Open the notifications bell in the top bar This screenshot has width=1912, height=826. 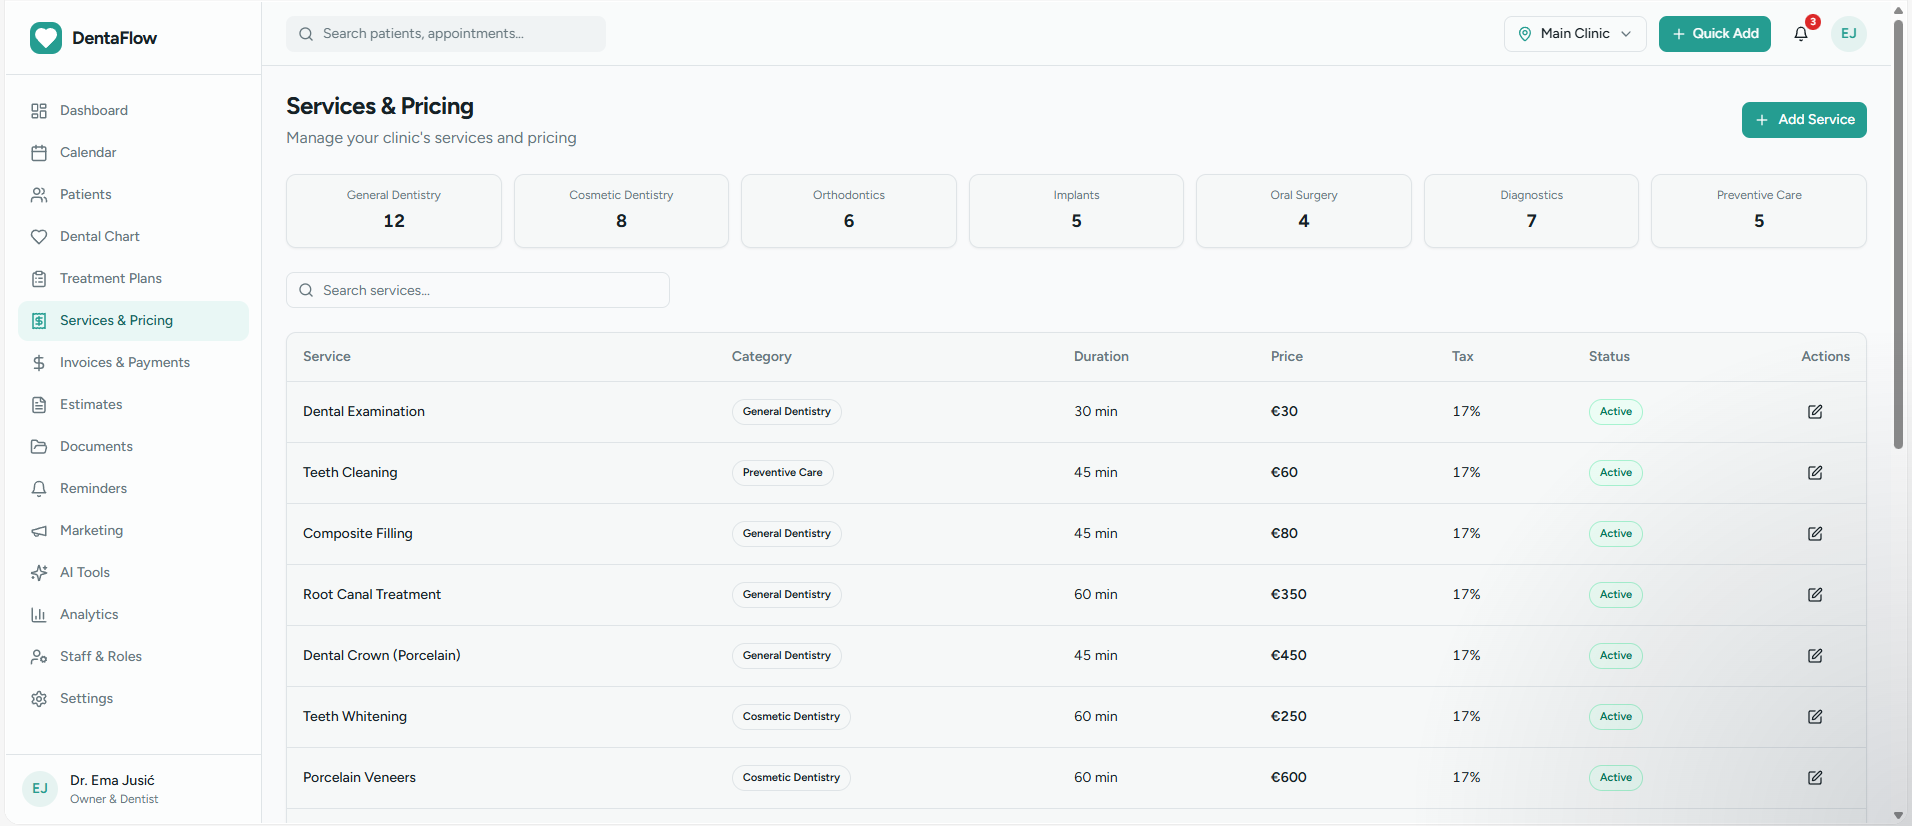click(1801, 34)
